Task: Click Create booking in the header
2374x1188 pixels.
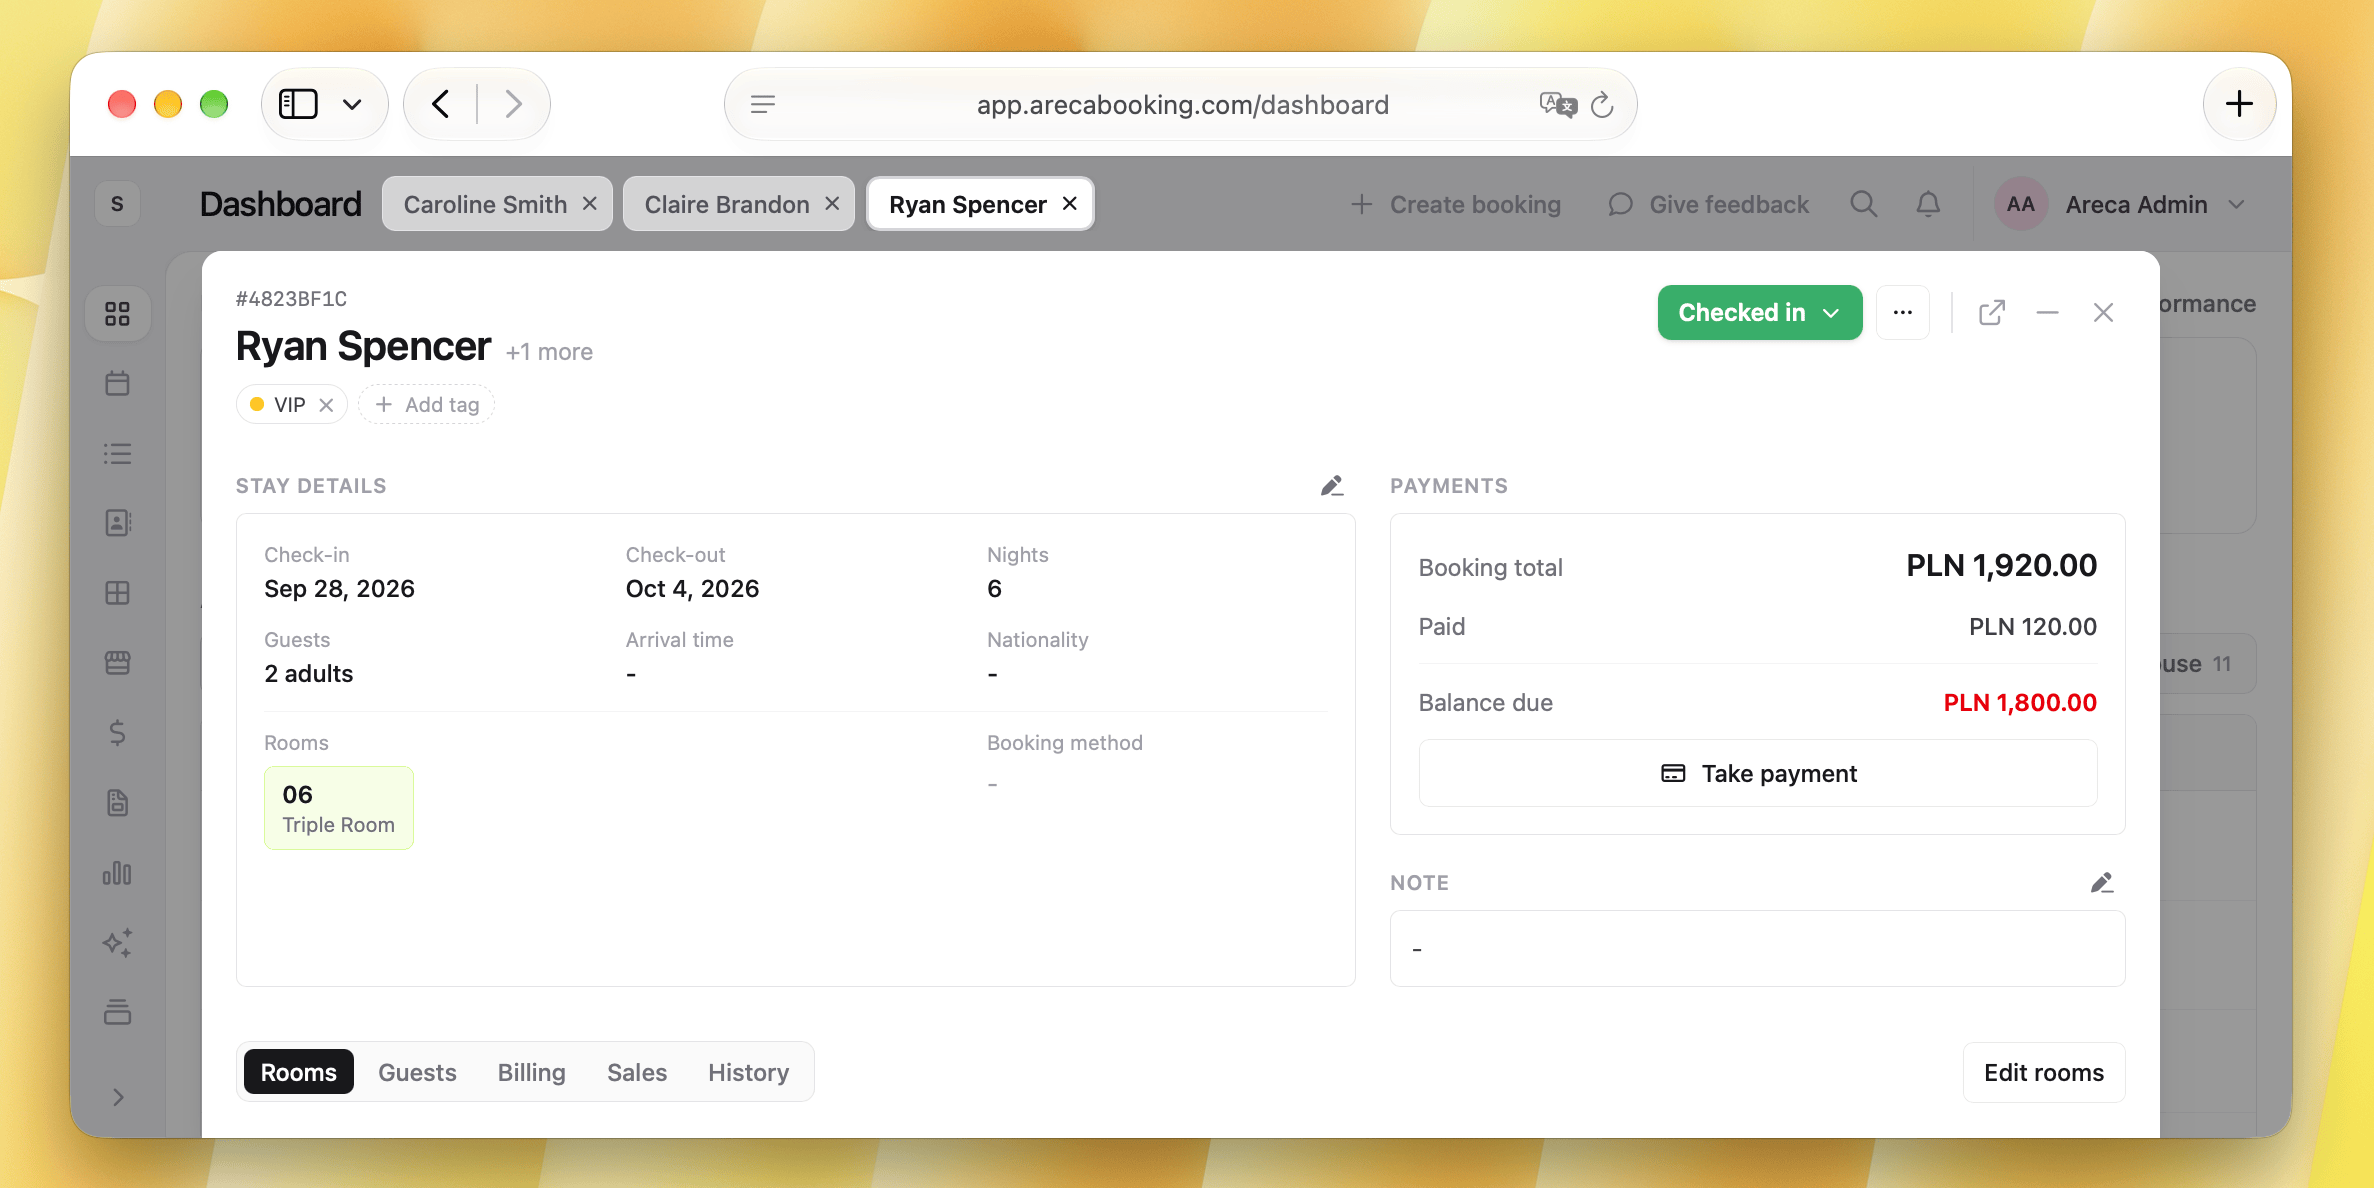Action: 1456,204
